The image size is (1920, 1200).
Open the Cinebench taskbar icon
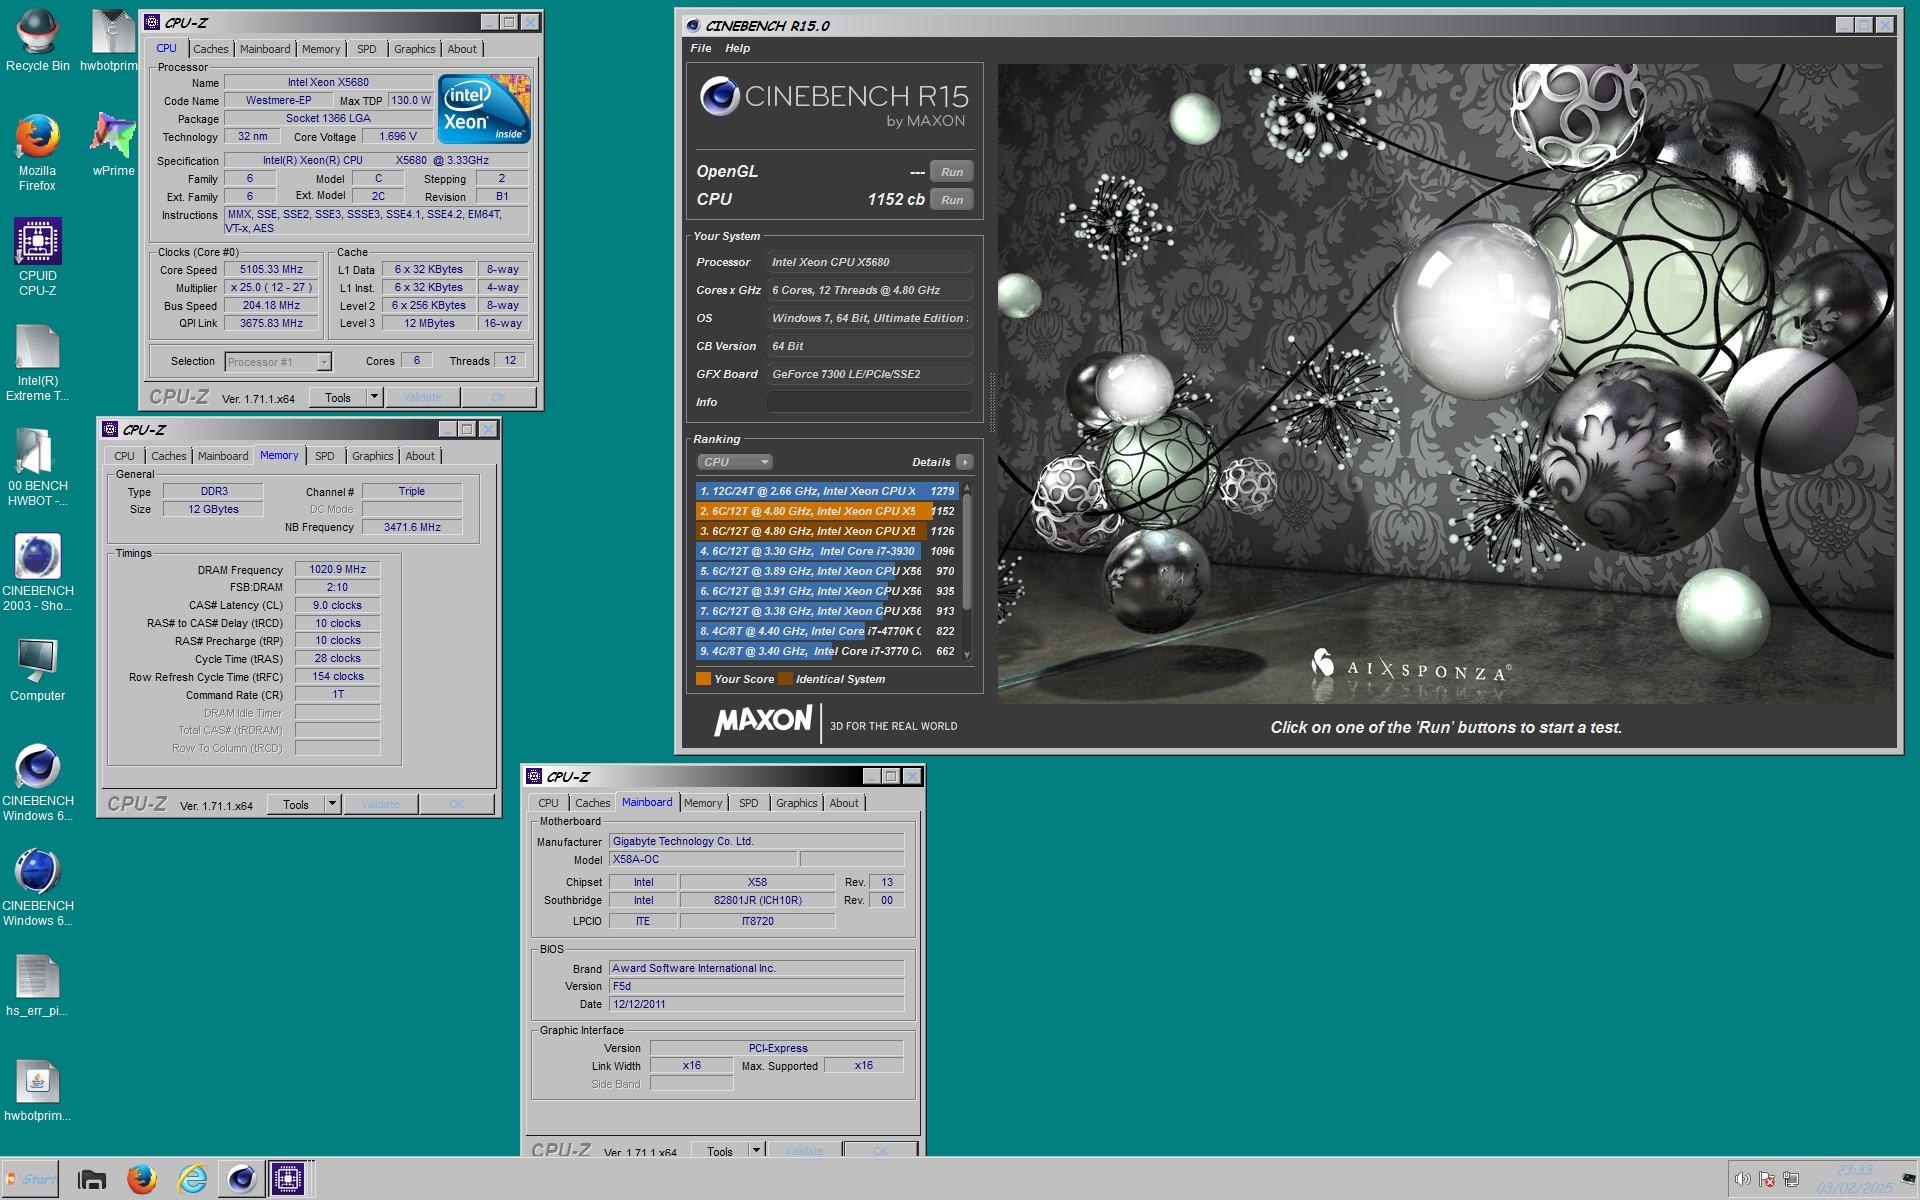tap(241, 1179)
